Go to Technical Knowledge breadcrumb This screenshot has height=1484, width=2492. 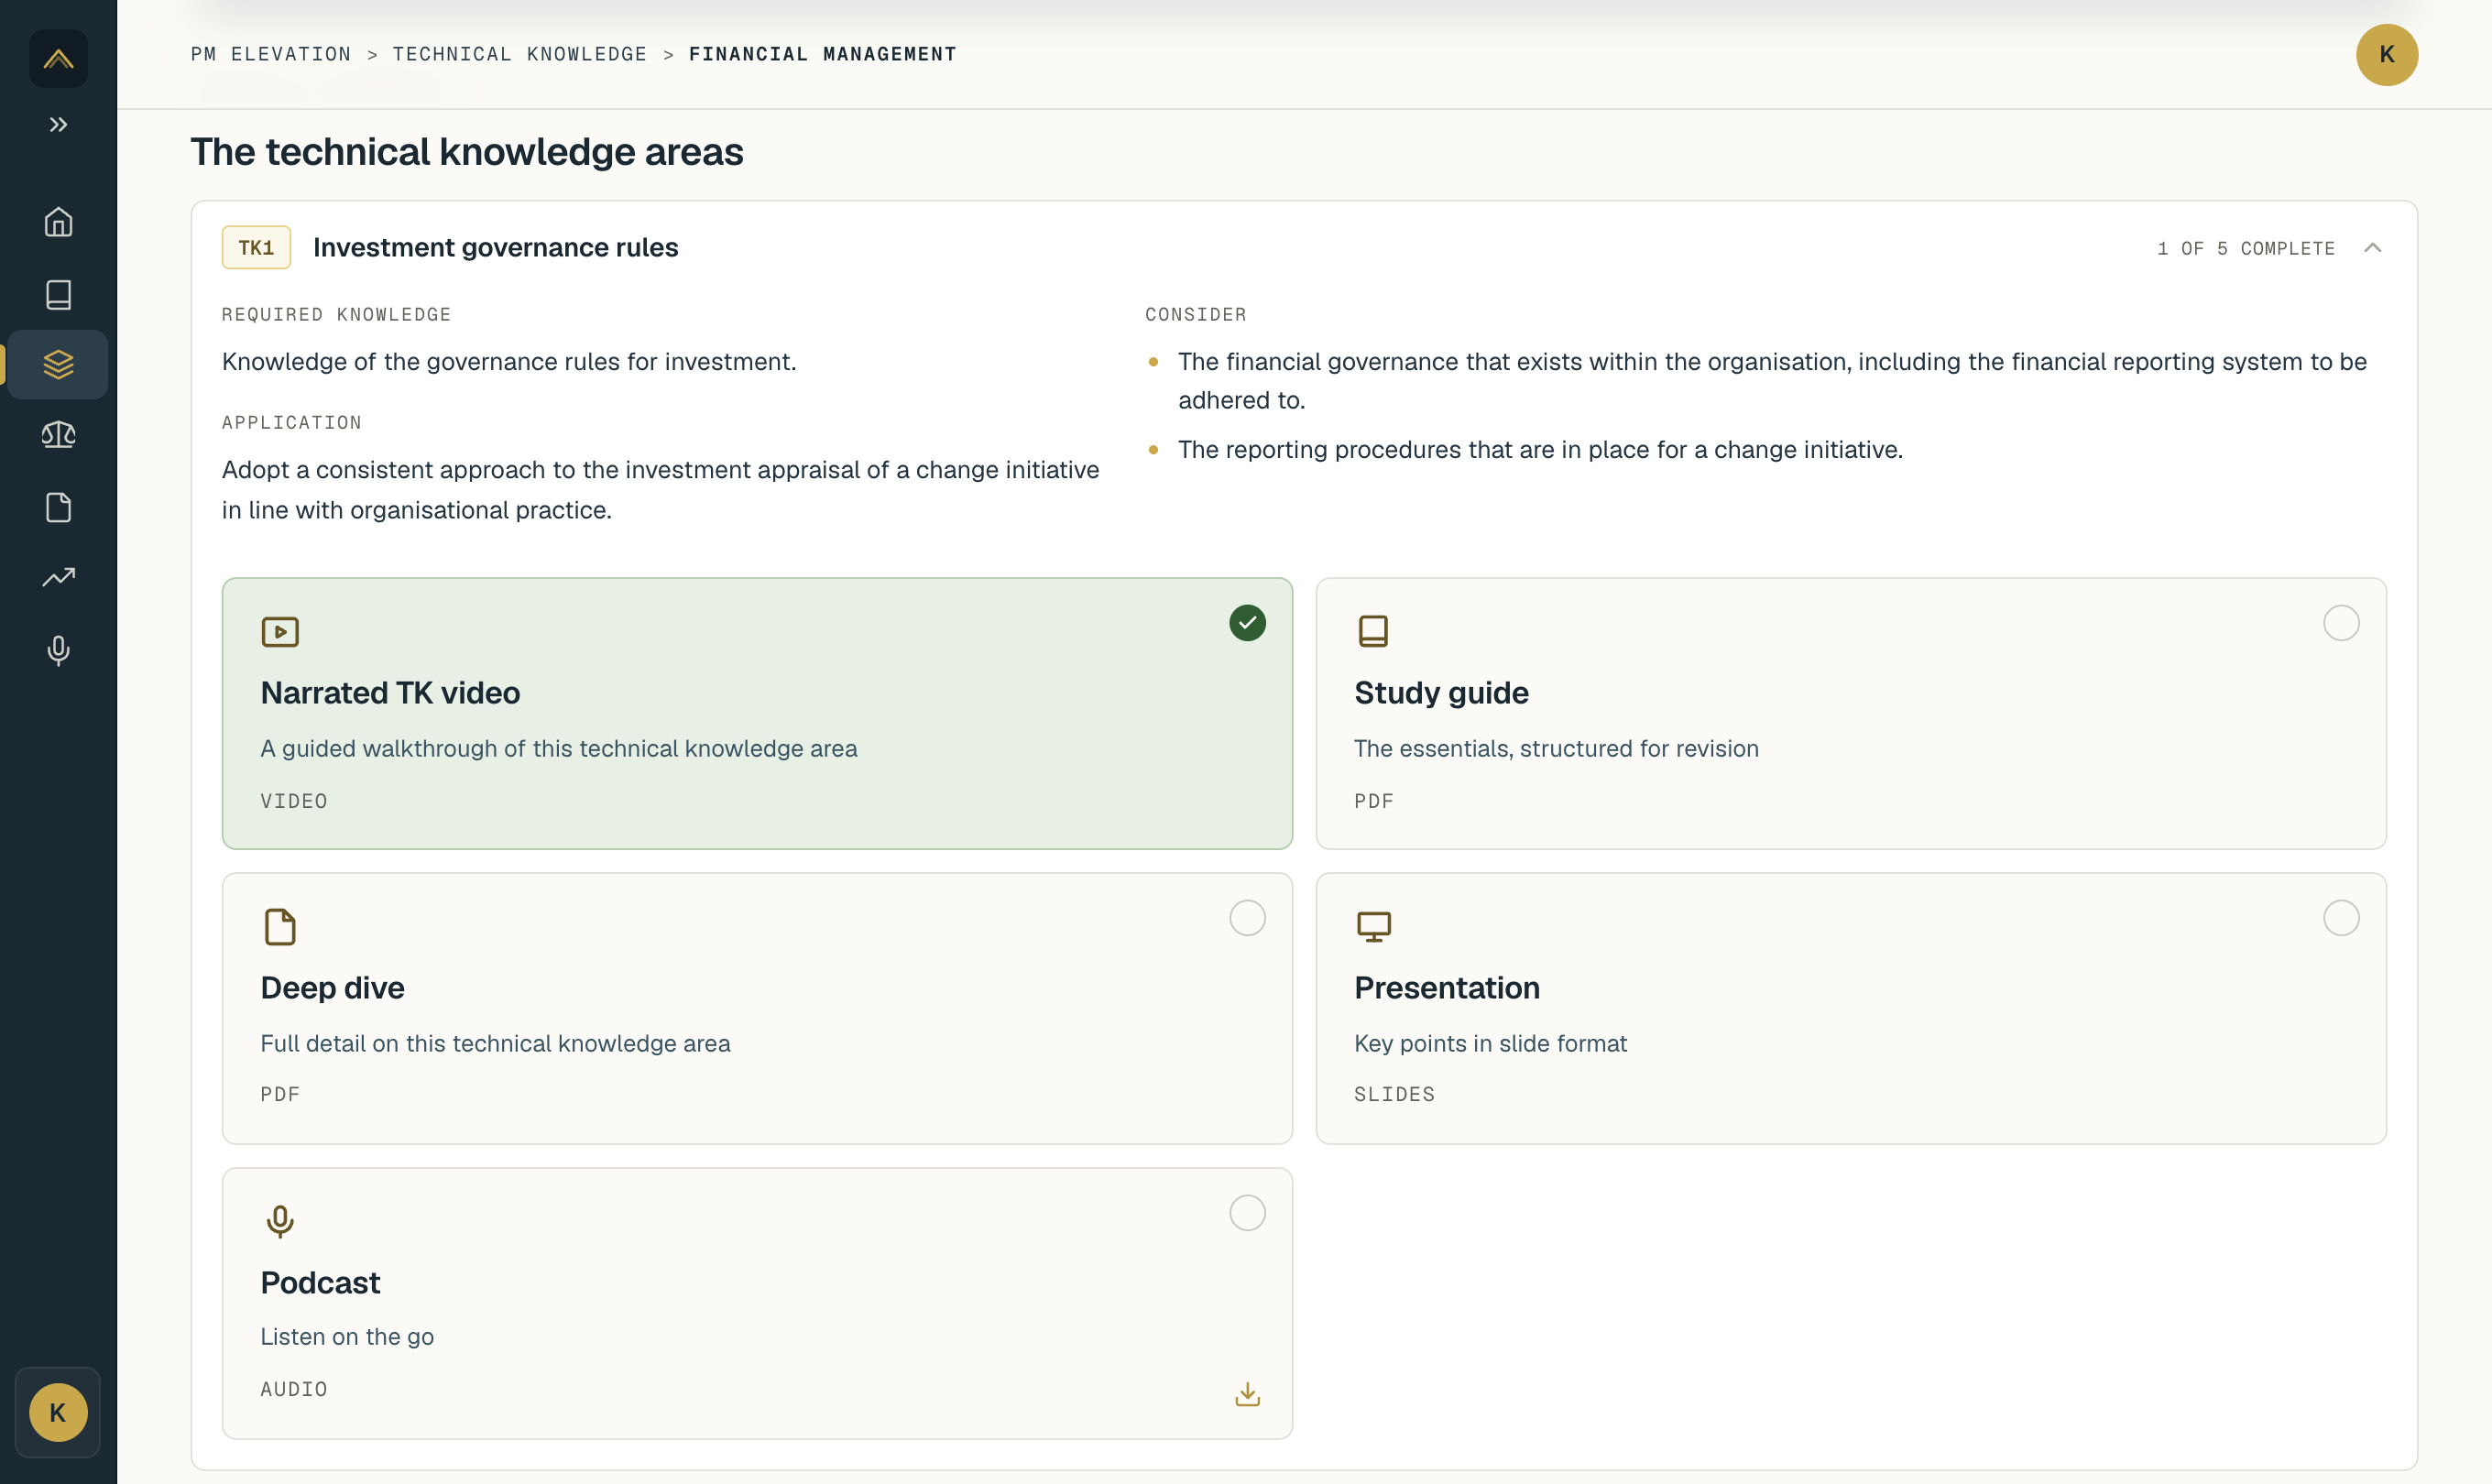pyautogui.click(x=519, y=54)
